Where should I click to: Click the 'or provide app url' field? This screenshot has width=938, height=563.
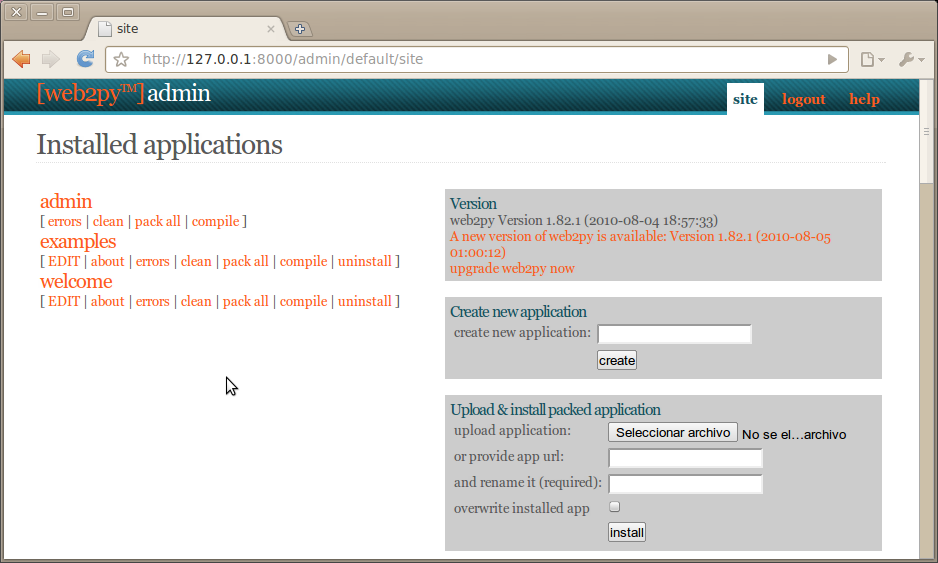686,458
